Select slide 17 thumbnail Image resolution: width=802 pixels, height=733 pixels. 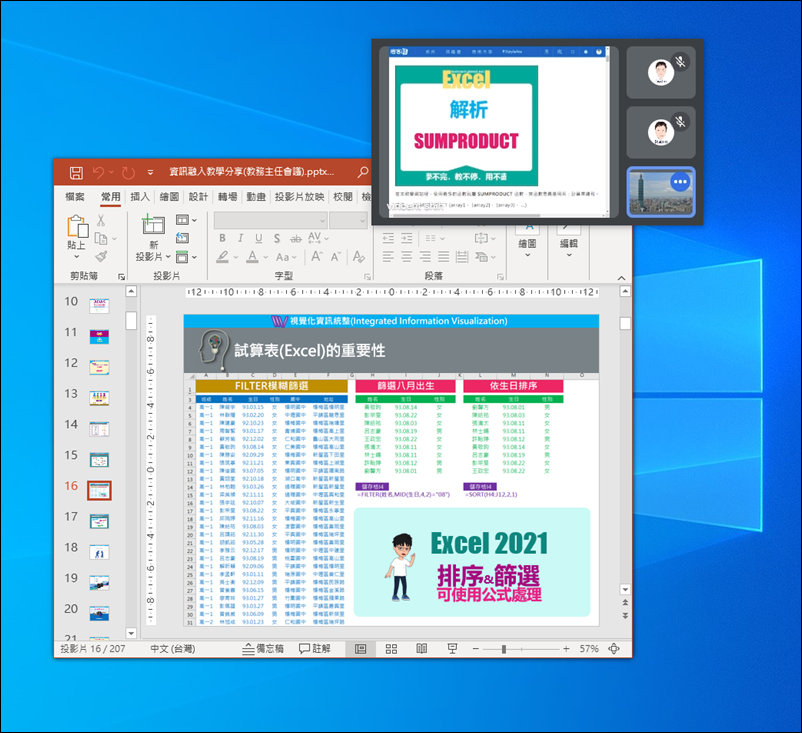[x=99, y=521]
